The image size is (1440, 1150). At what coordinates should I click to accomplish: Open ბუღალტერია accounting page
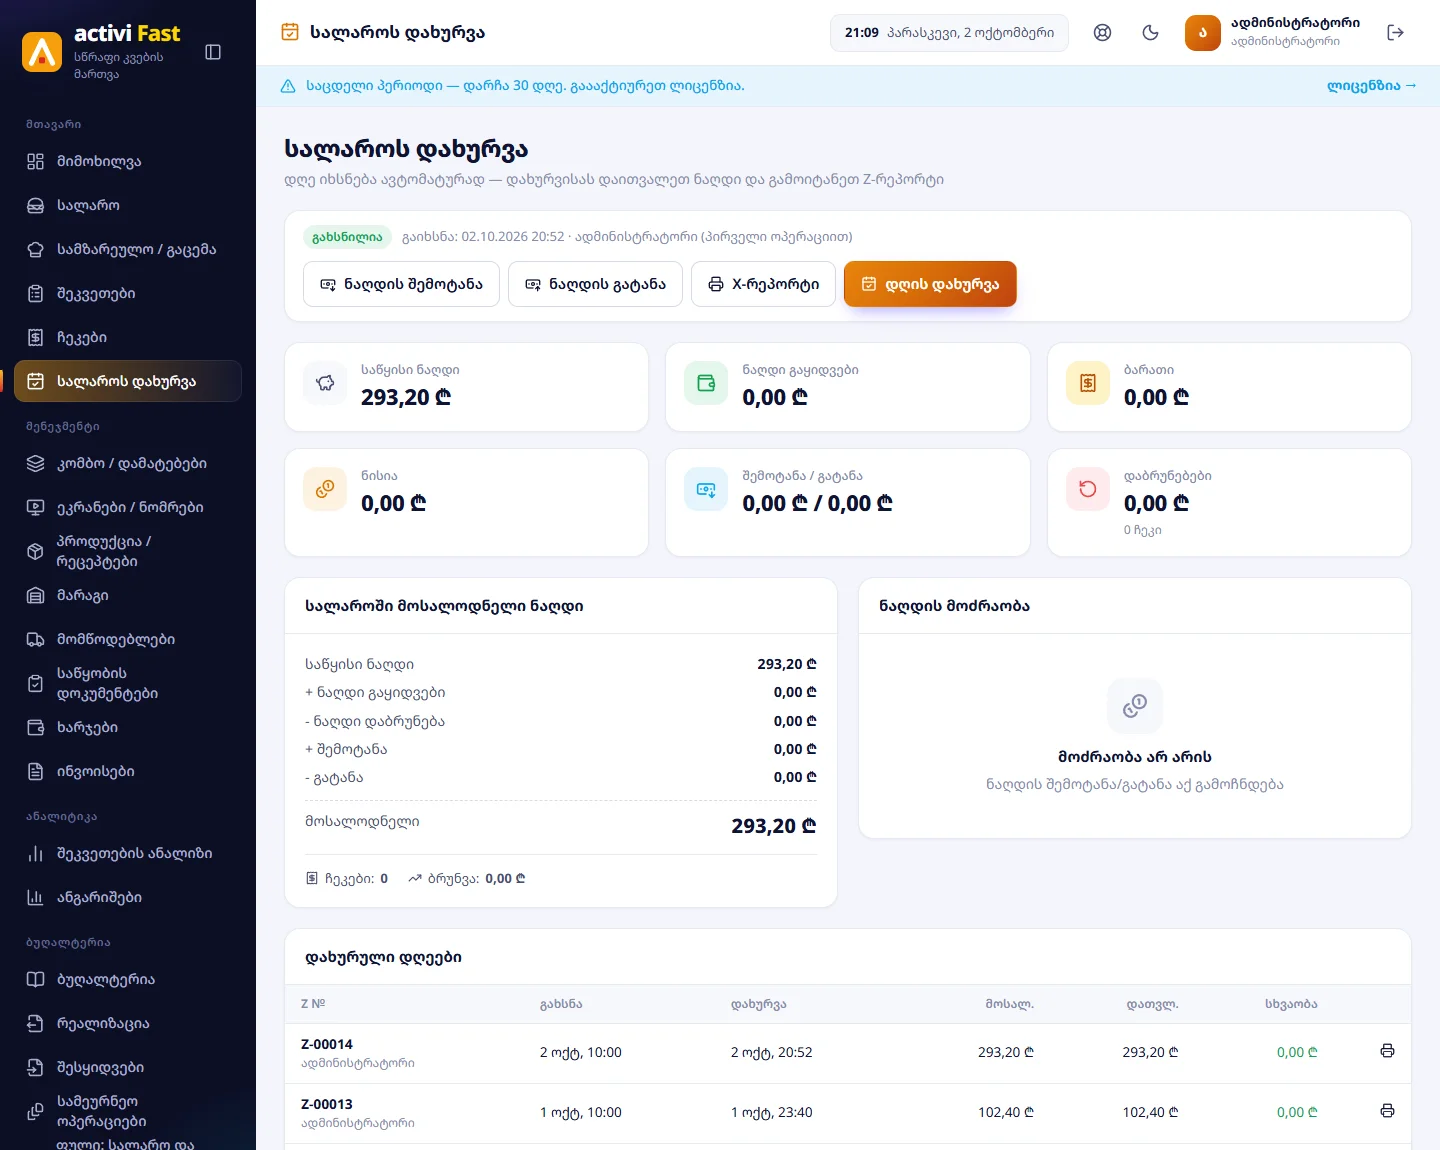click(x=128, y=980)
